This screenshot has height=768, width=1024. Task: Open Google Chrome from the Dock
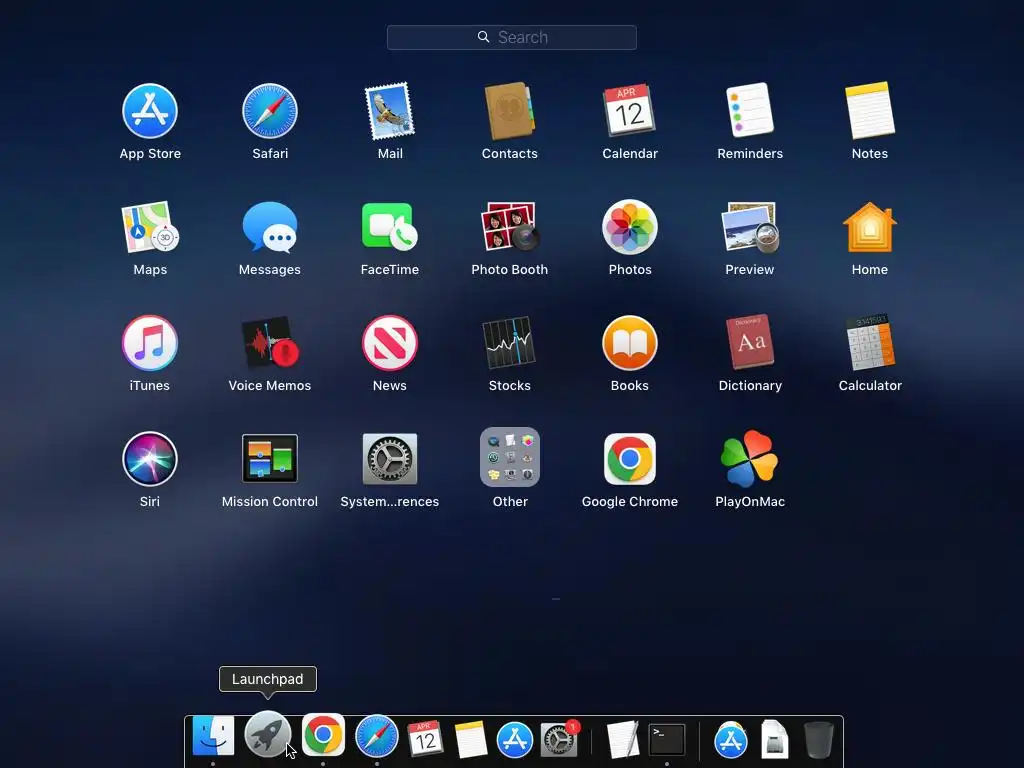[x=323, y=735]
